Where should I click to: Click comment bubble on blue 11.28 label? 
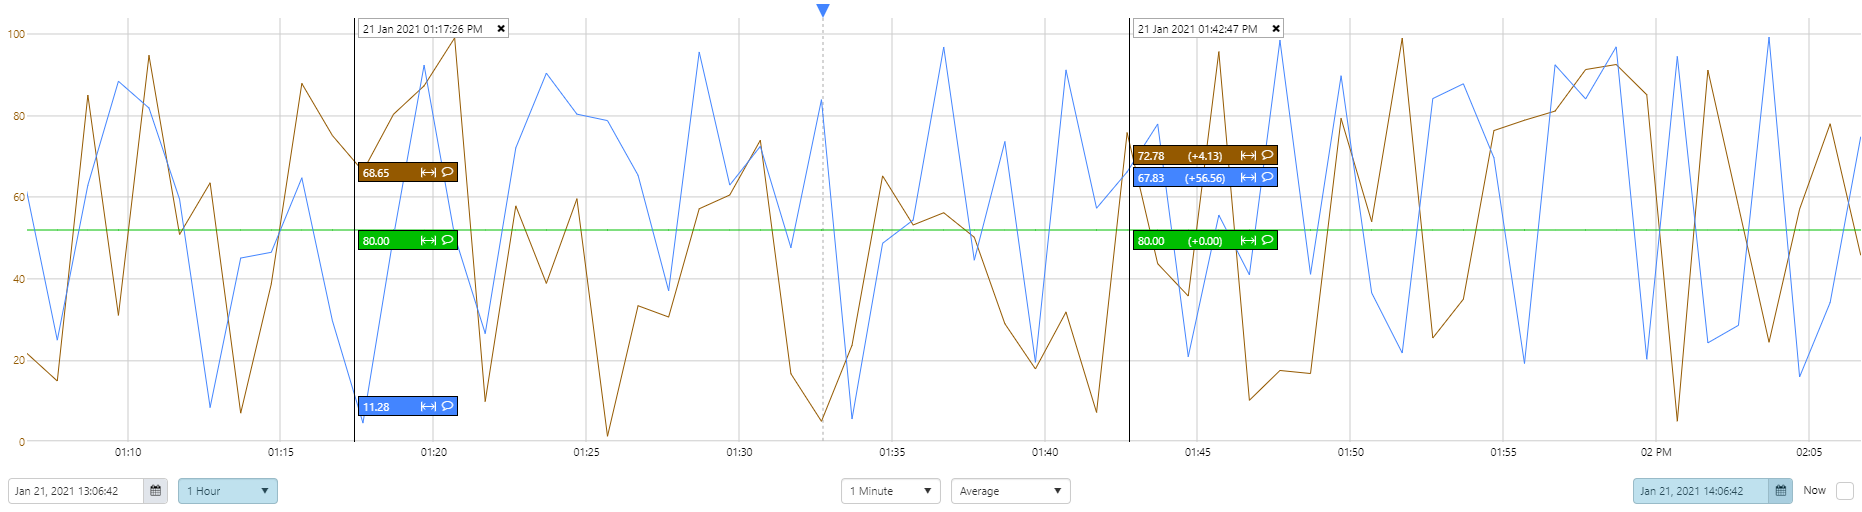[447, 406]
